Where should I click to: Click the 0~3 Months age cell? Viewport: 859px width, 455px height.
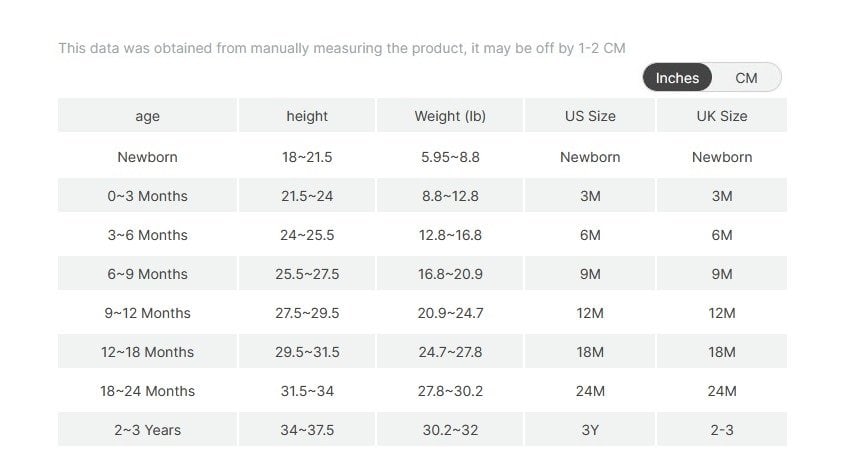tap(147, 196)
